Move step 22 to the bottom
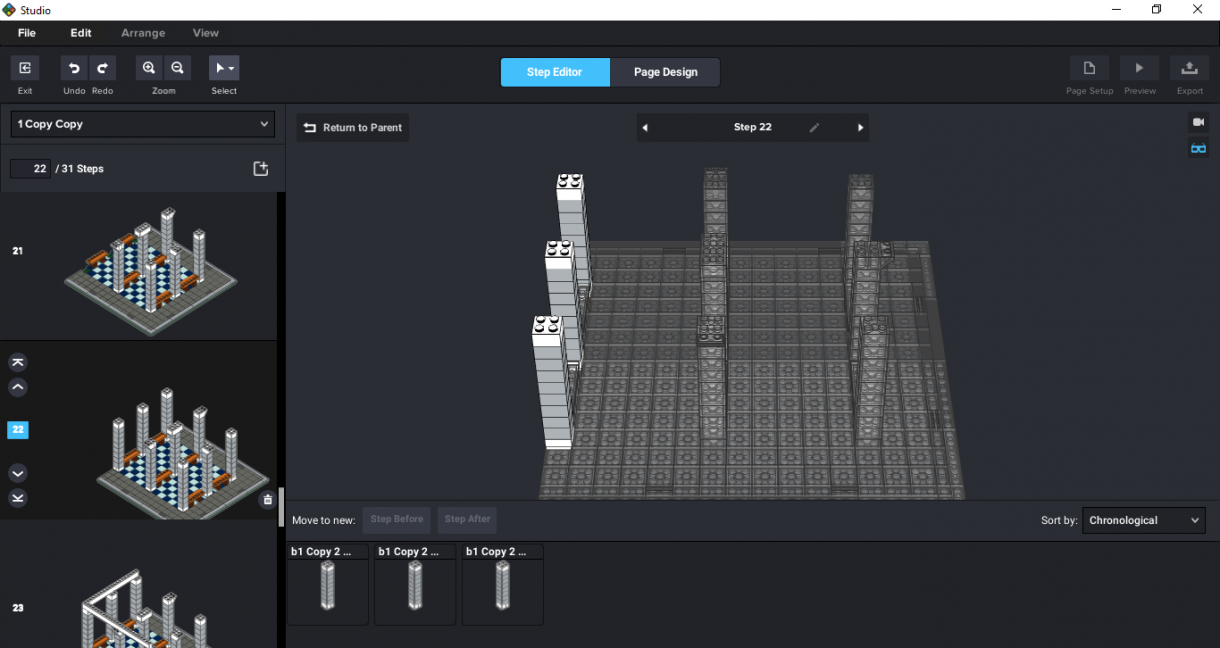Image resolution: width=1220 pixels, height=648 pixels. click(18, 498)
